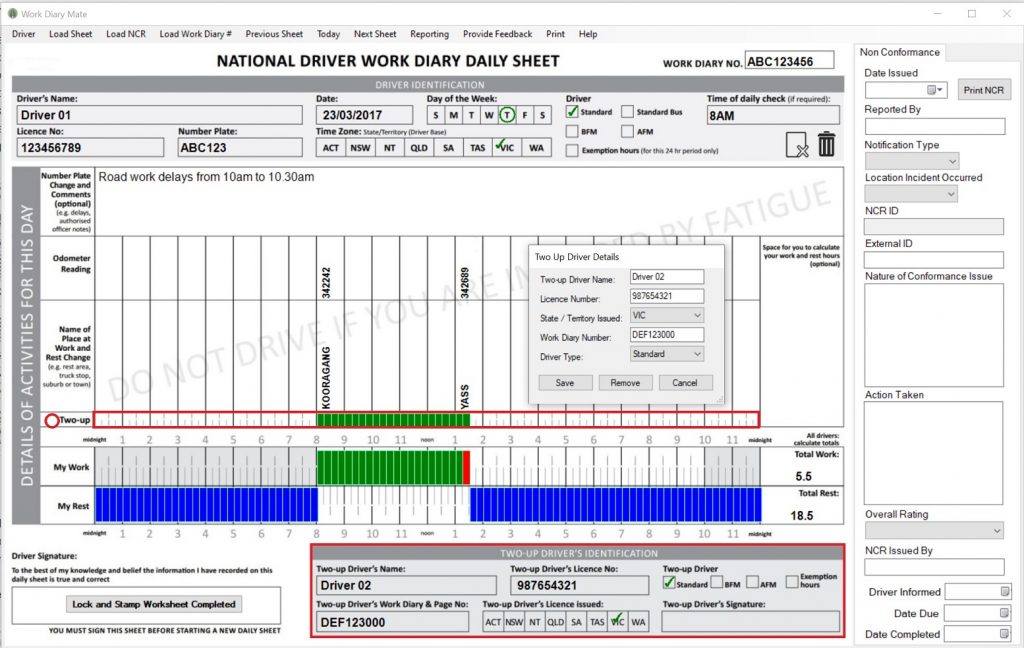Switch to the Non Conformance tab

(x=899, y=52)
